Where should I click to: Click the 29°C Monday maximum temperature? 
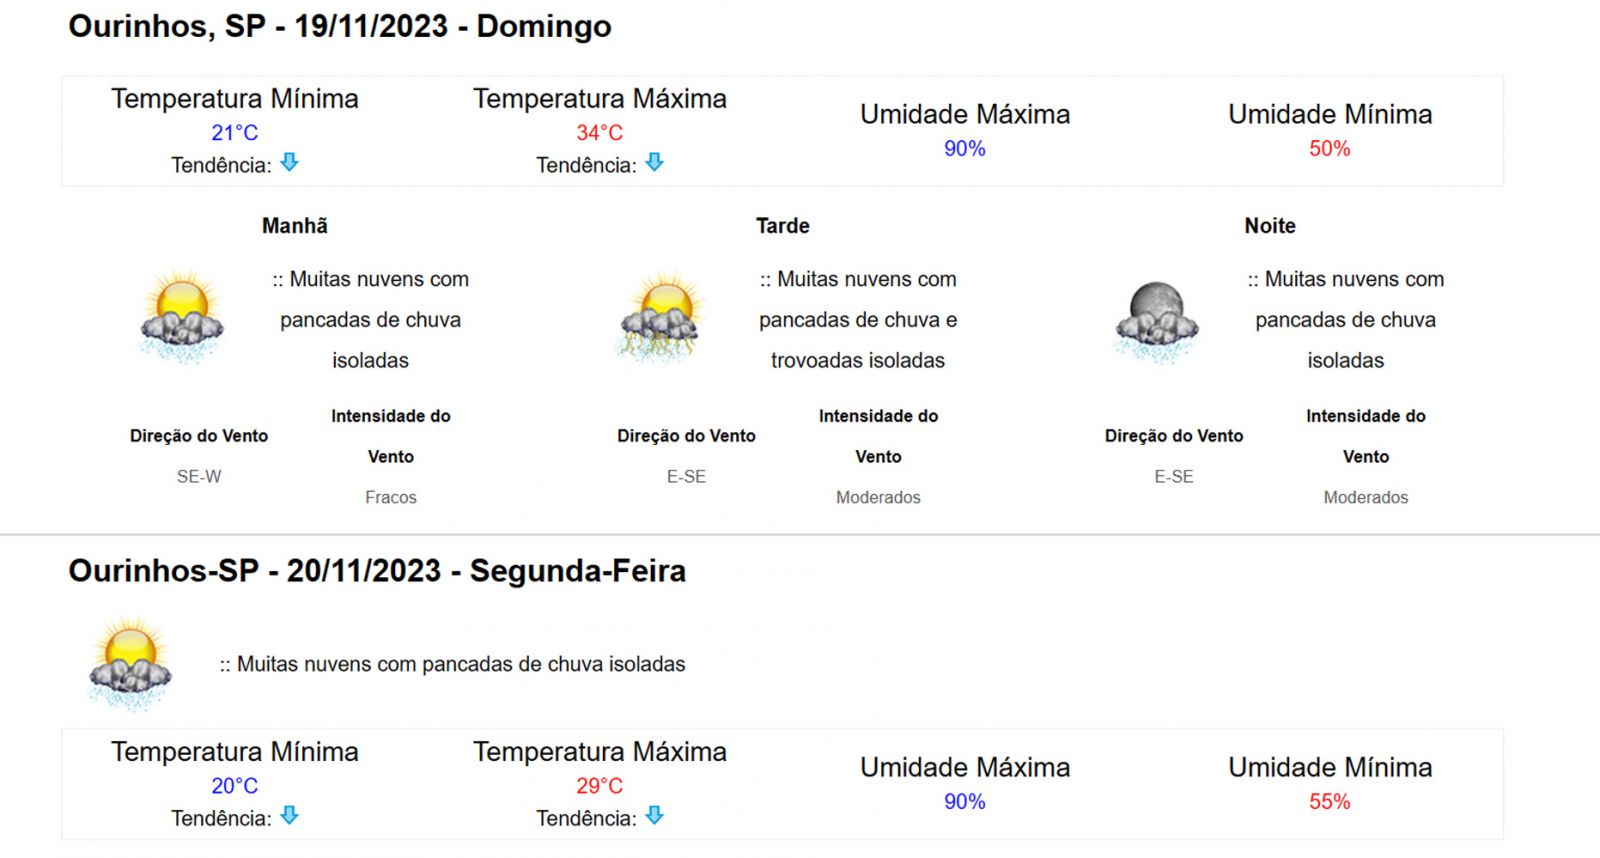599,786
